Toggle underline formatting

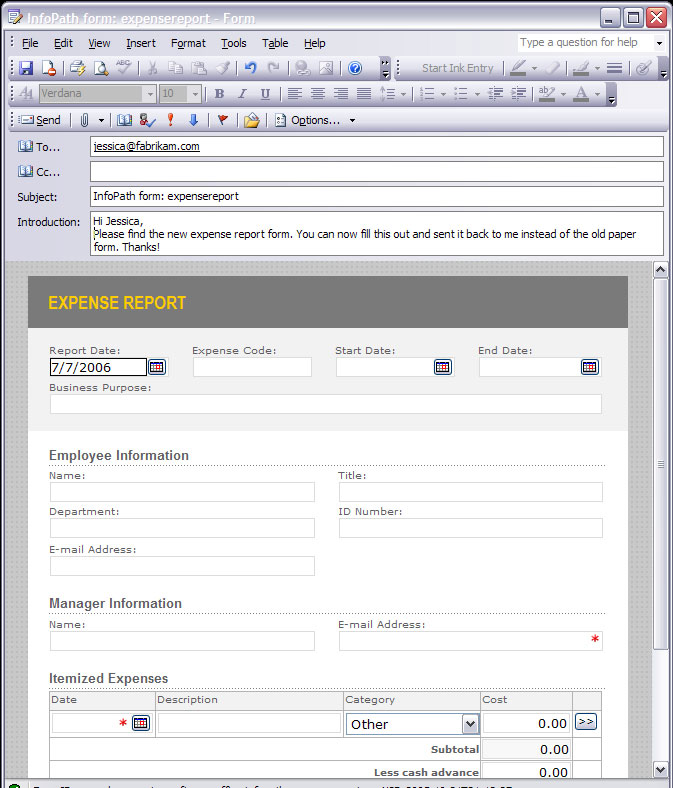(x=265, y=94)
